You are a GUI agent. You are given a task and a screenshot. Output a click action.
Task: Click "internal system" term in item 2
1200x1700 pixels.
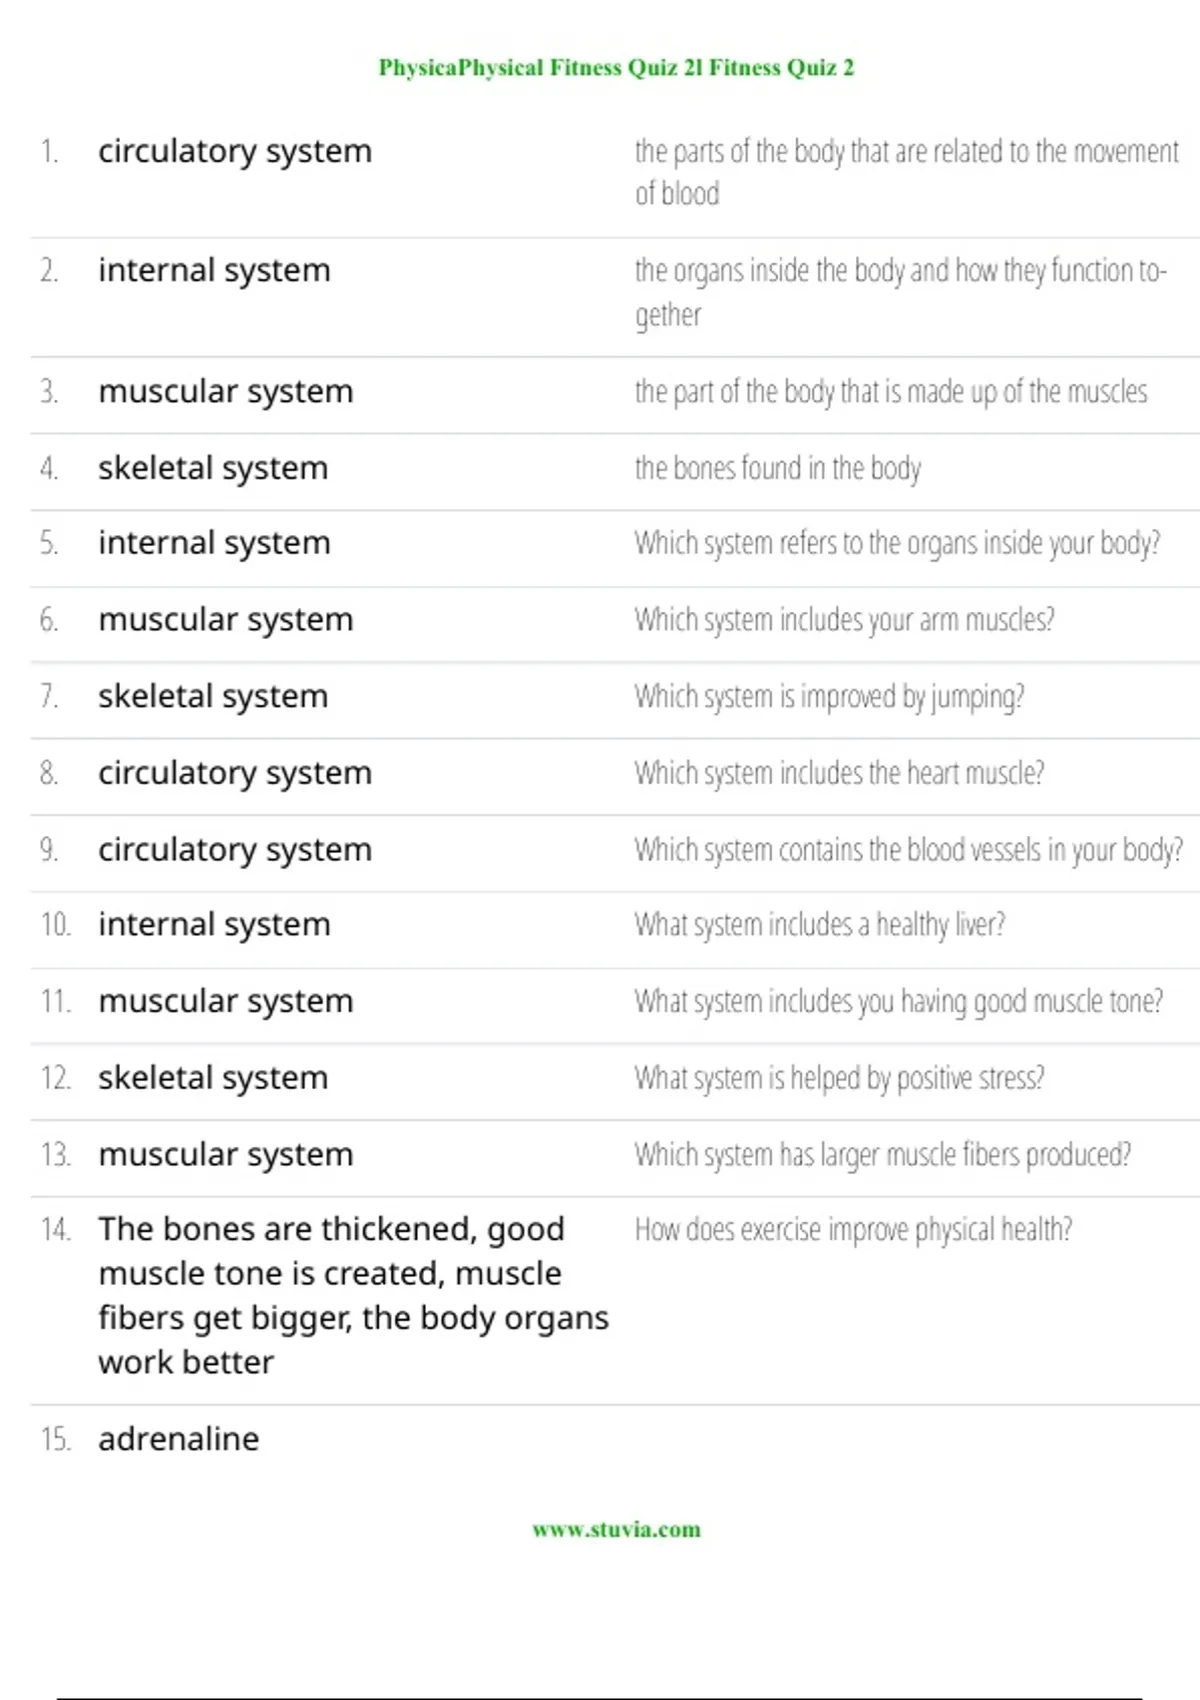[214, 270]
